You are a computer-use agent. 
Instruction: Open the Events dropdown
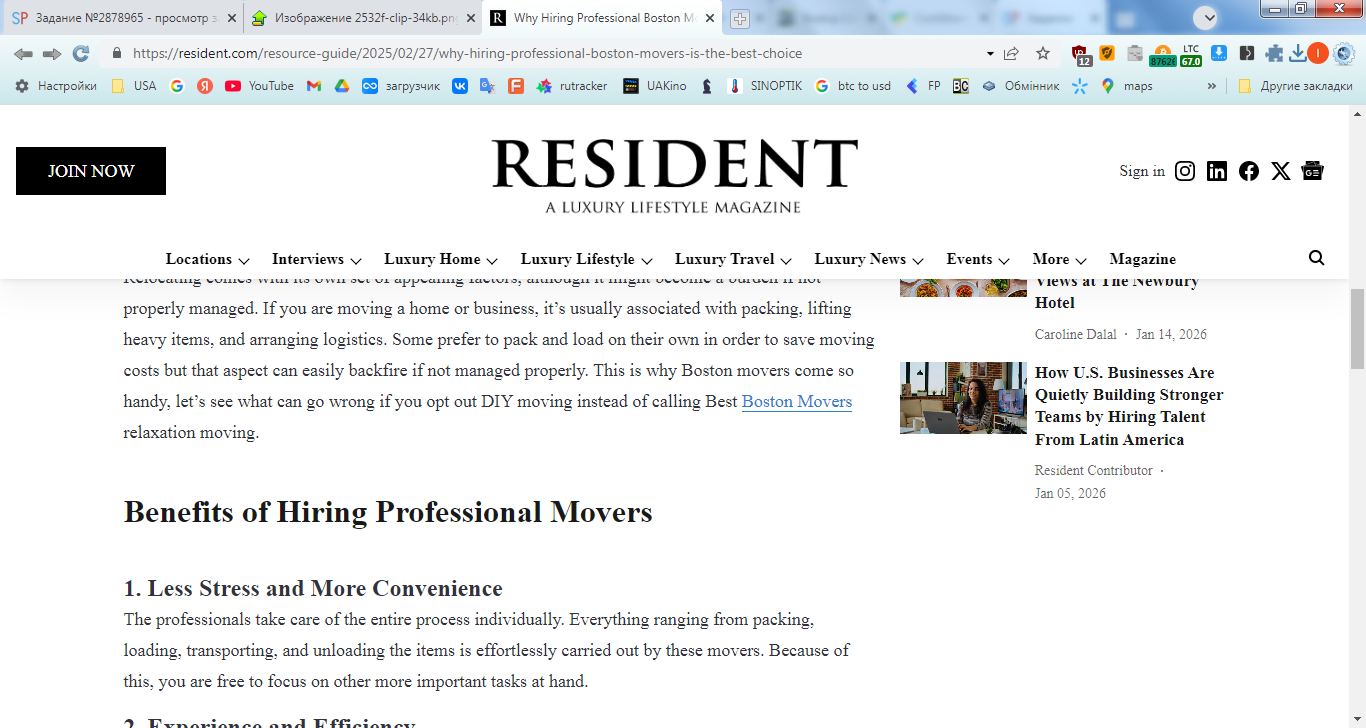tap(978, 259)
